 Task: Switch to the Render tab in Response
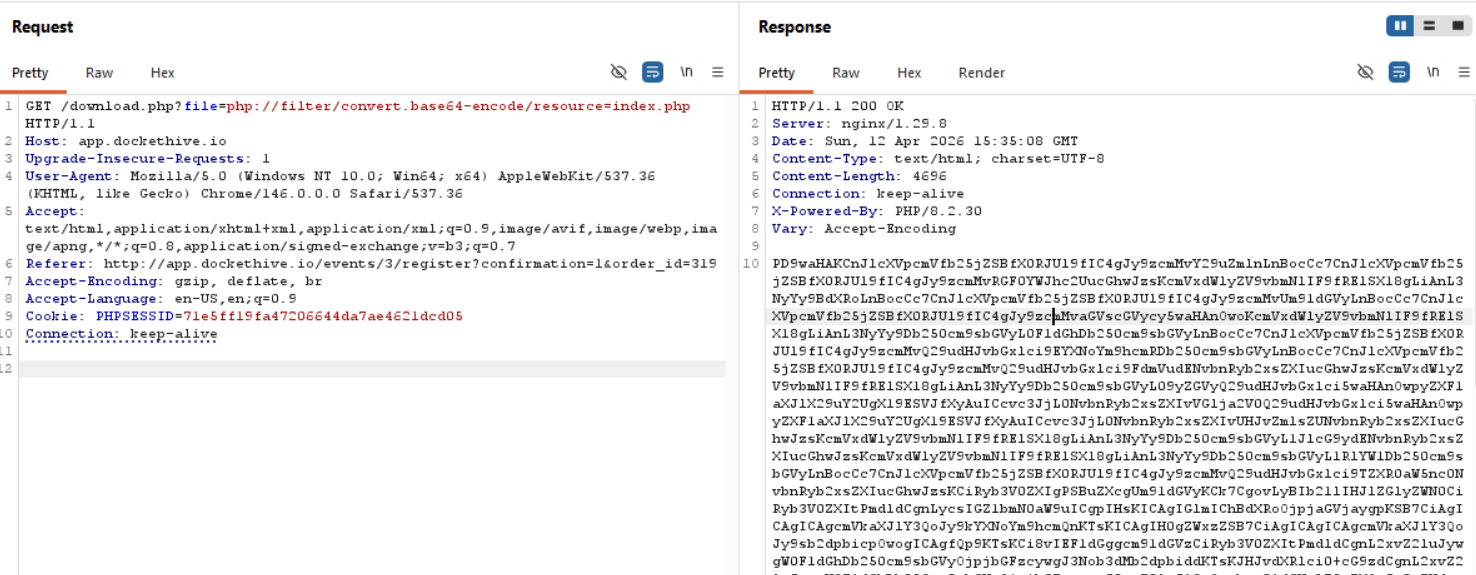(981, 73)
